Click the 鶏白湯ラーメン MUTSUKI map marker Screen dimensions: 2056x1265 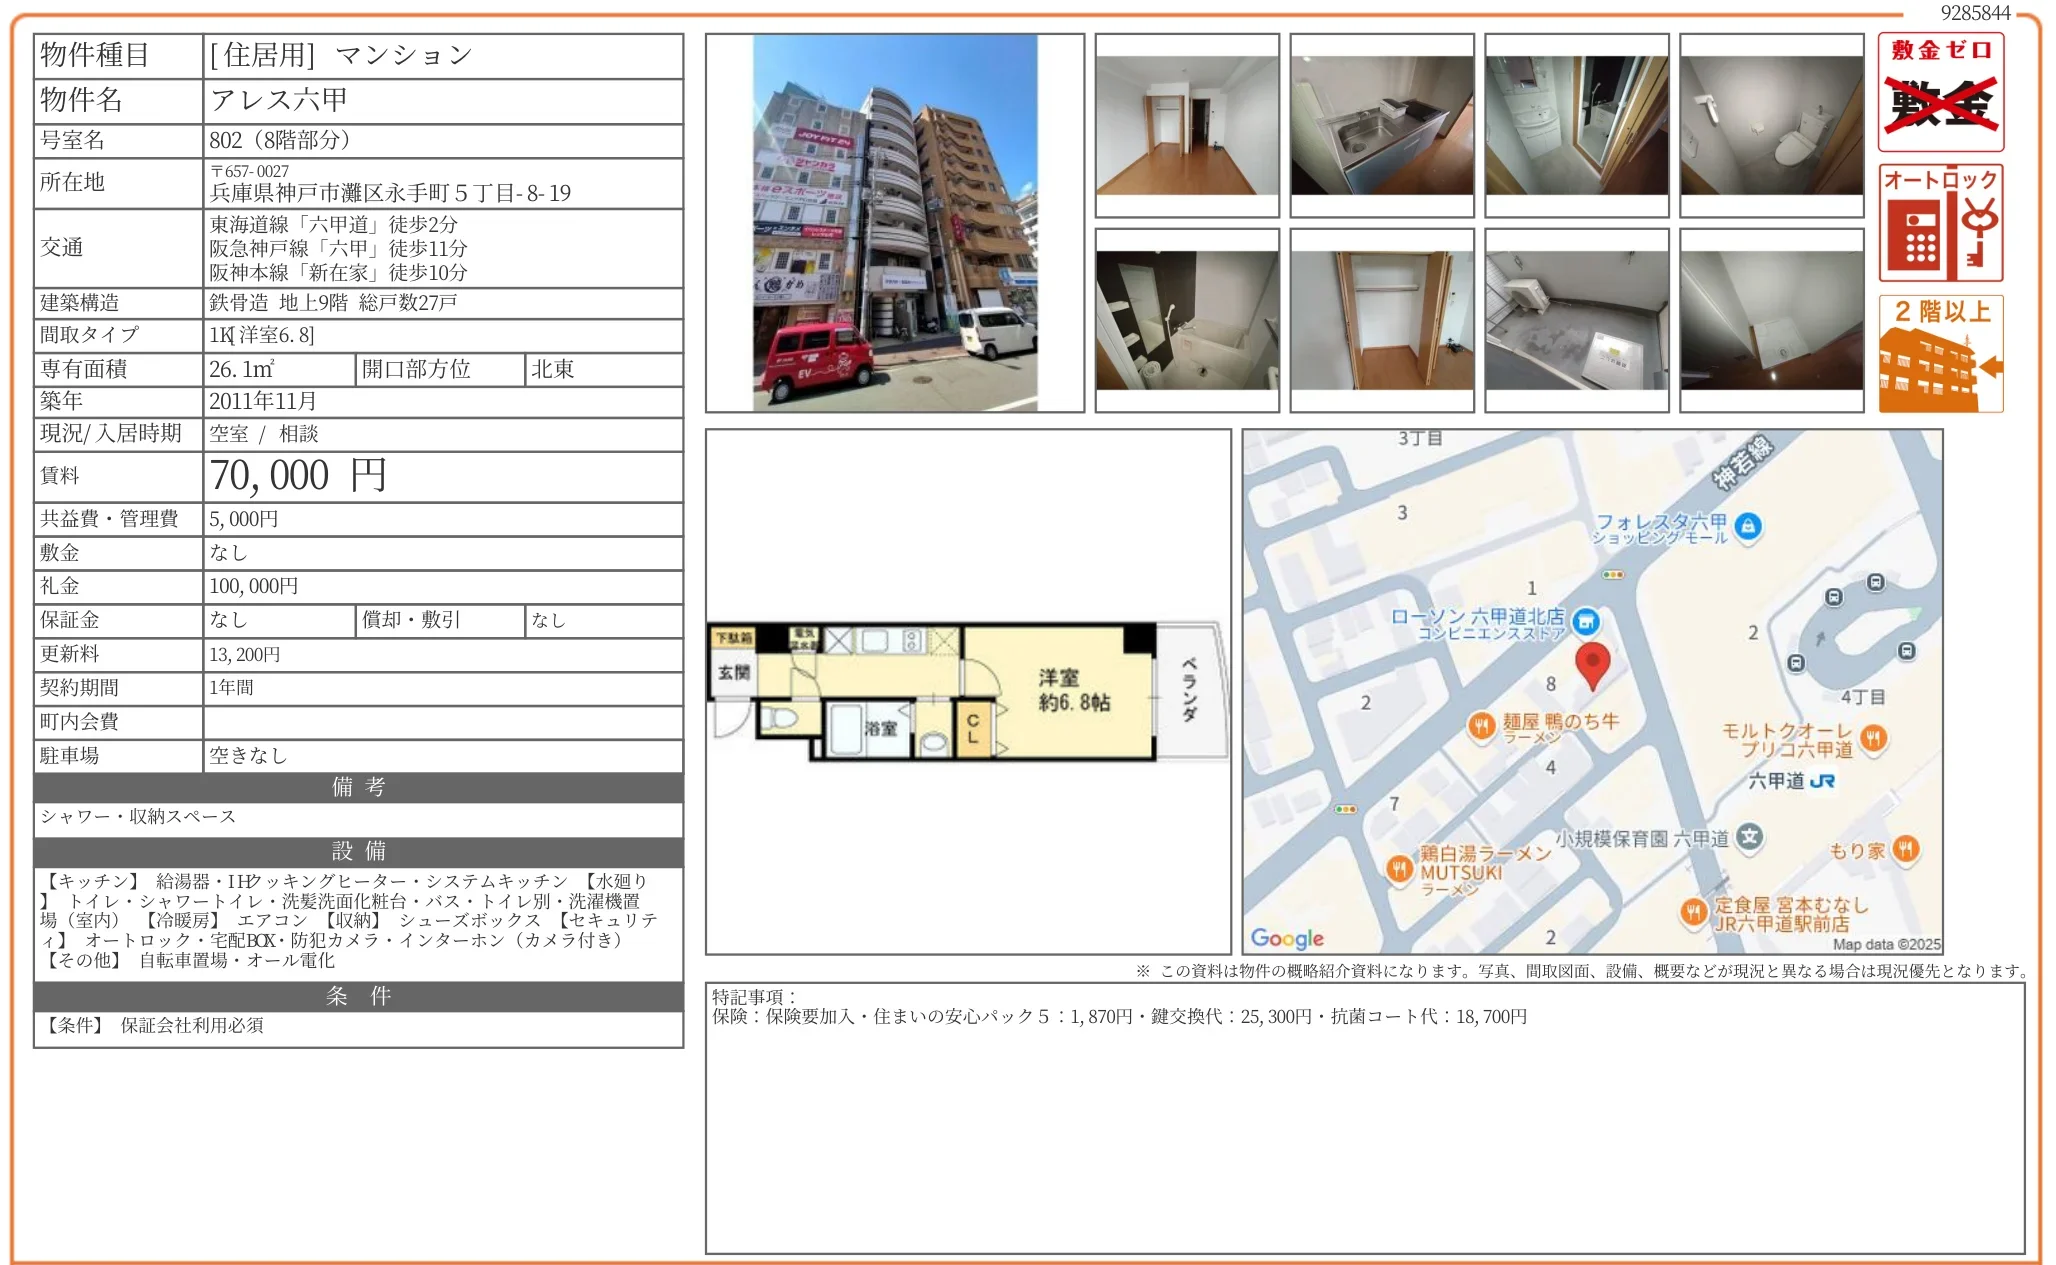click(1399, 869)
